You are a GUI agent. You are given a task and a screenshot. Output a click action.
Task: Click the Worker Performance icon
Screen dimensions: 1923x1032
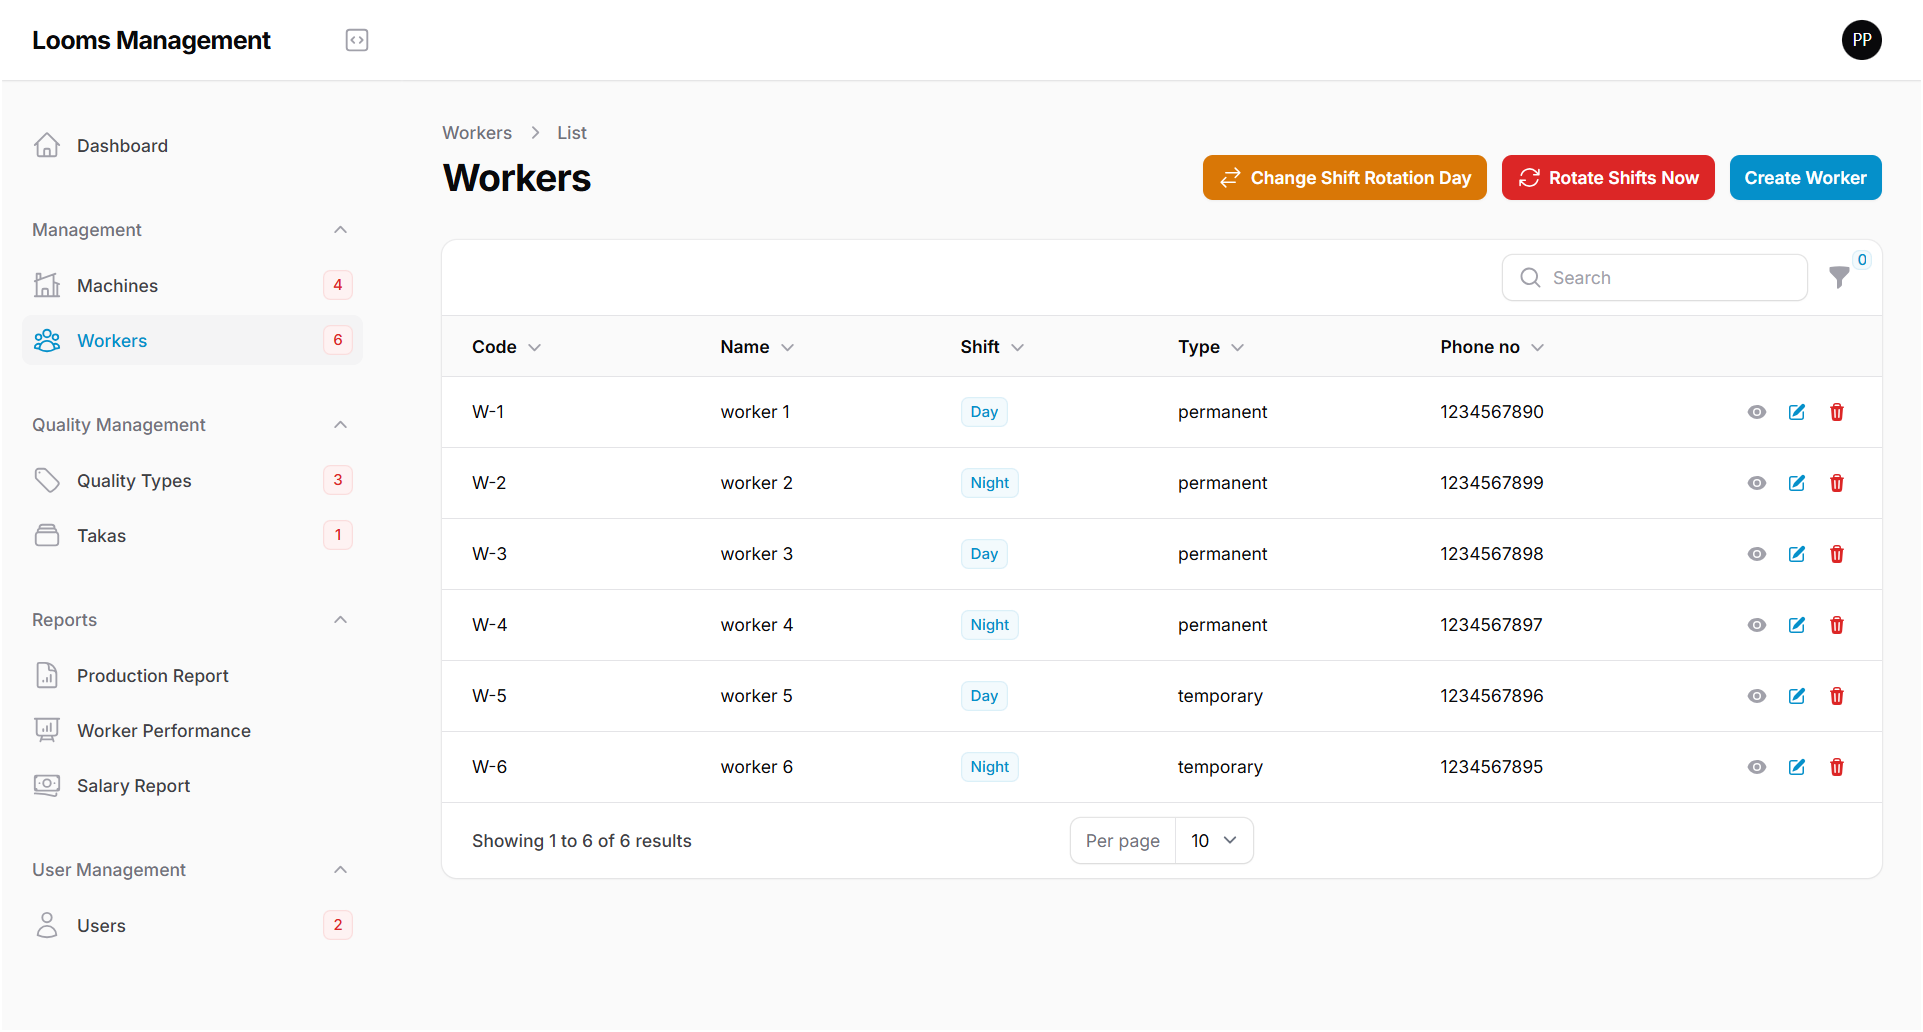(x=46, y=730)
